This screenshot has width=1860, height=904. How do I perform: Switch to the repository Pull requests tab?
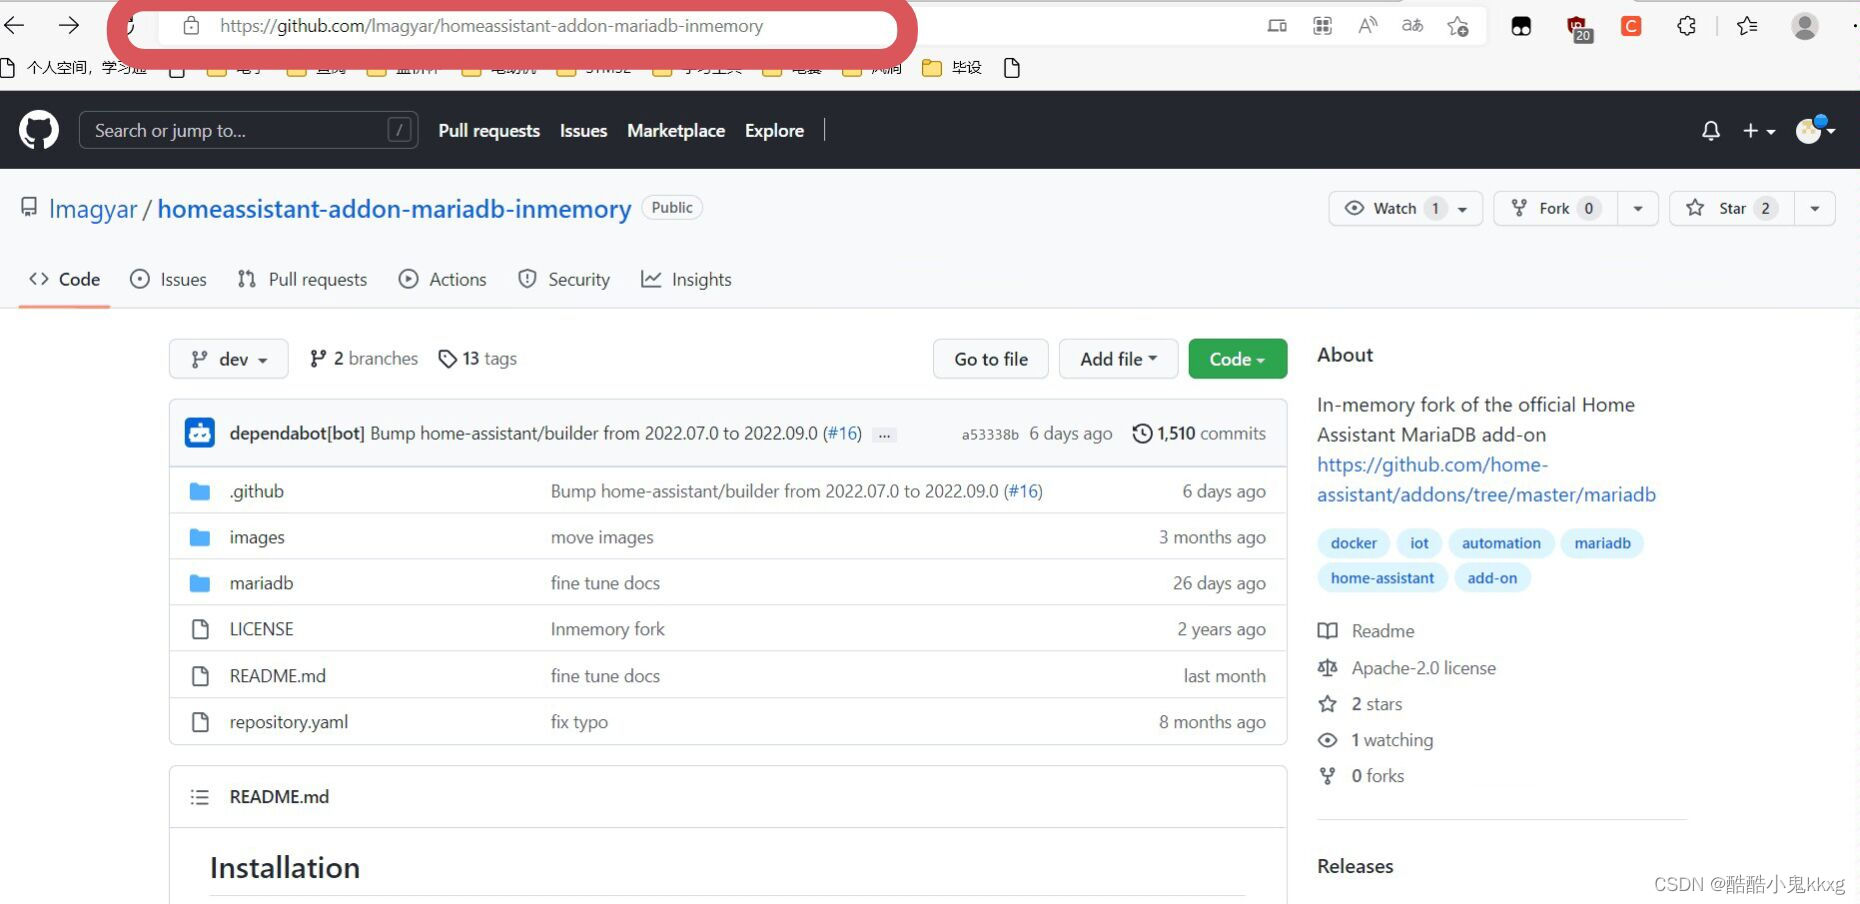[302, 279]
